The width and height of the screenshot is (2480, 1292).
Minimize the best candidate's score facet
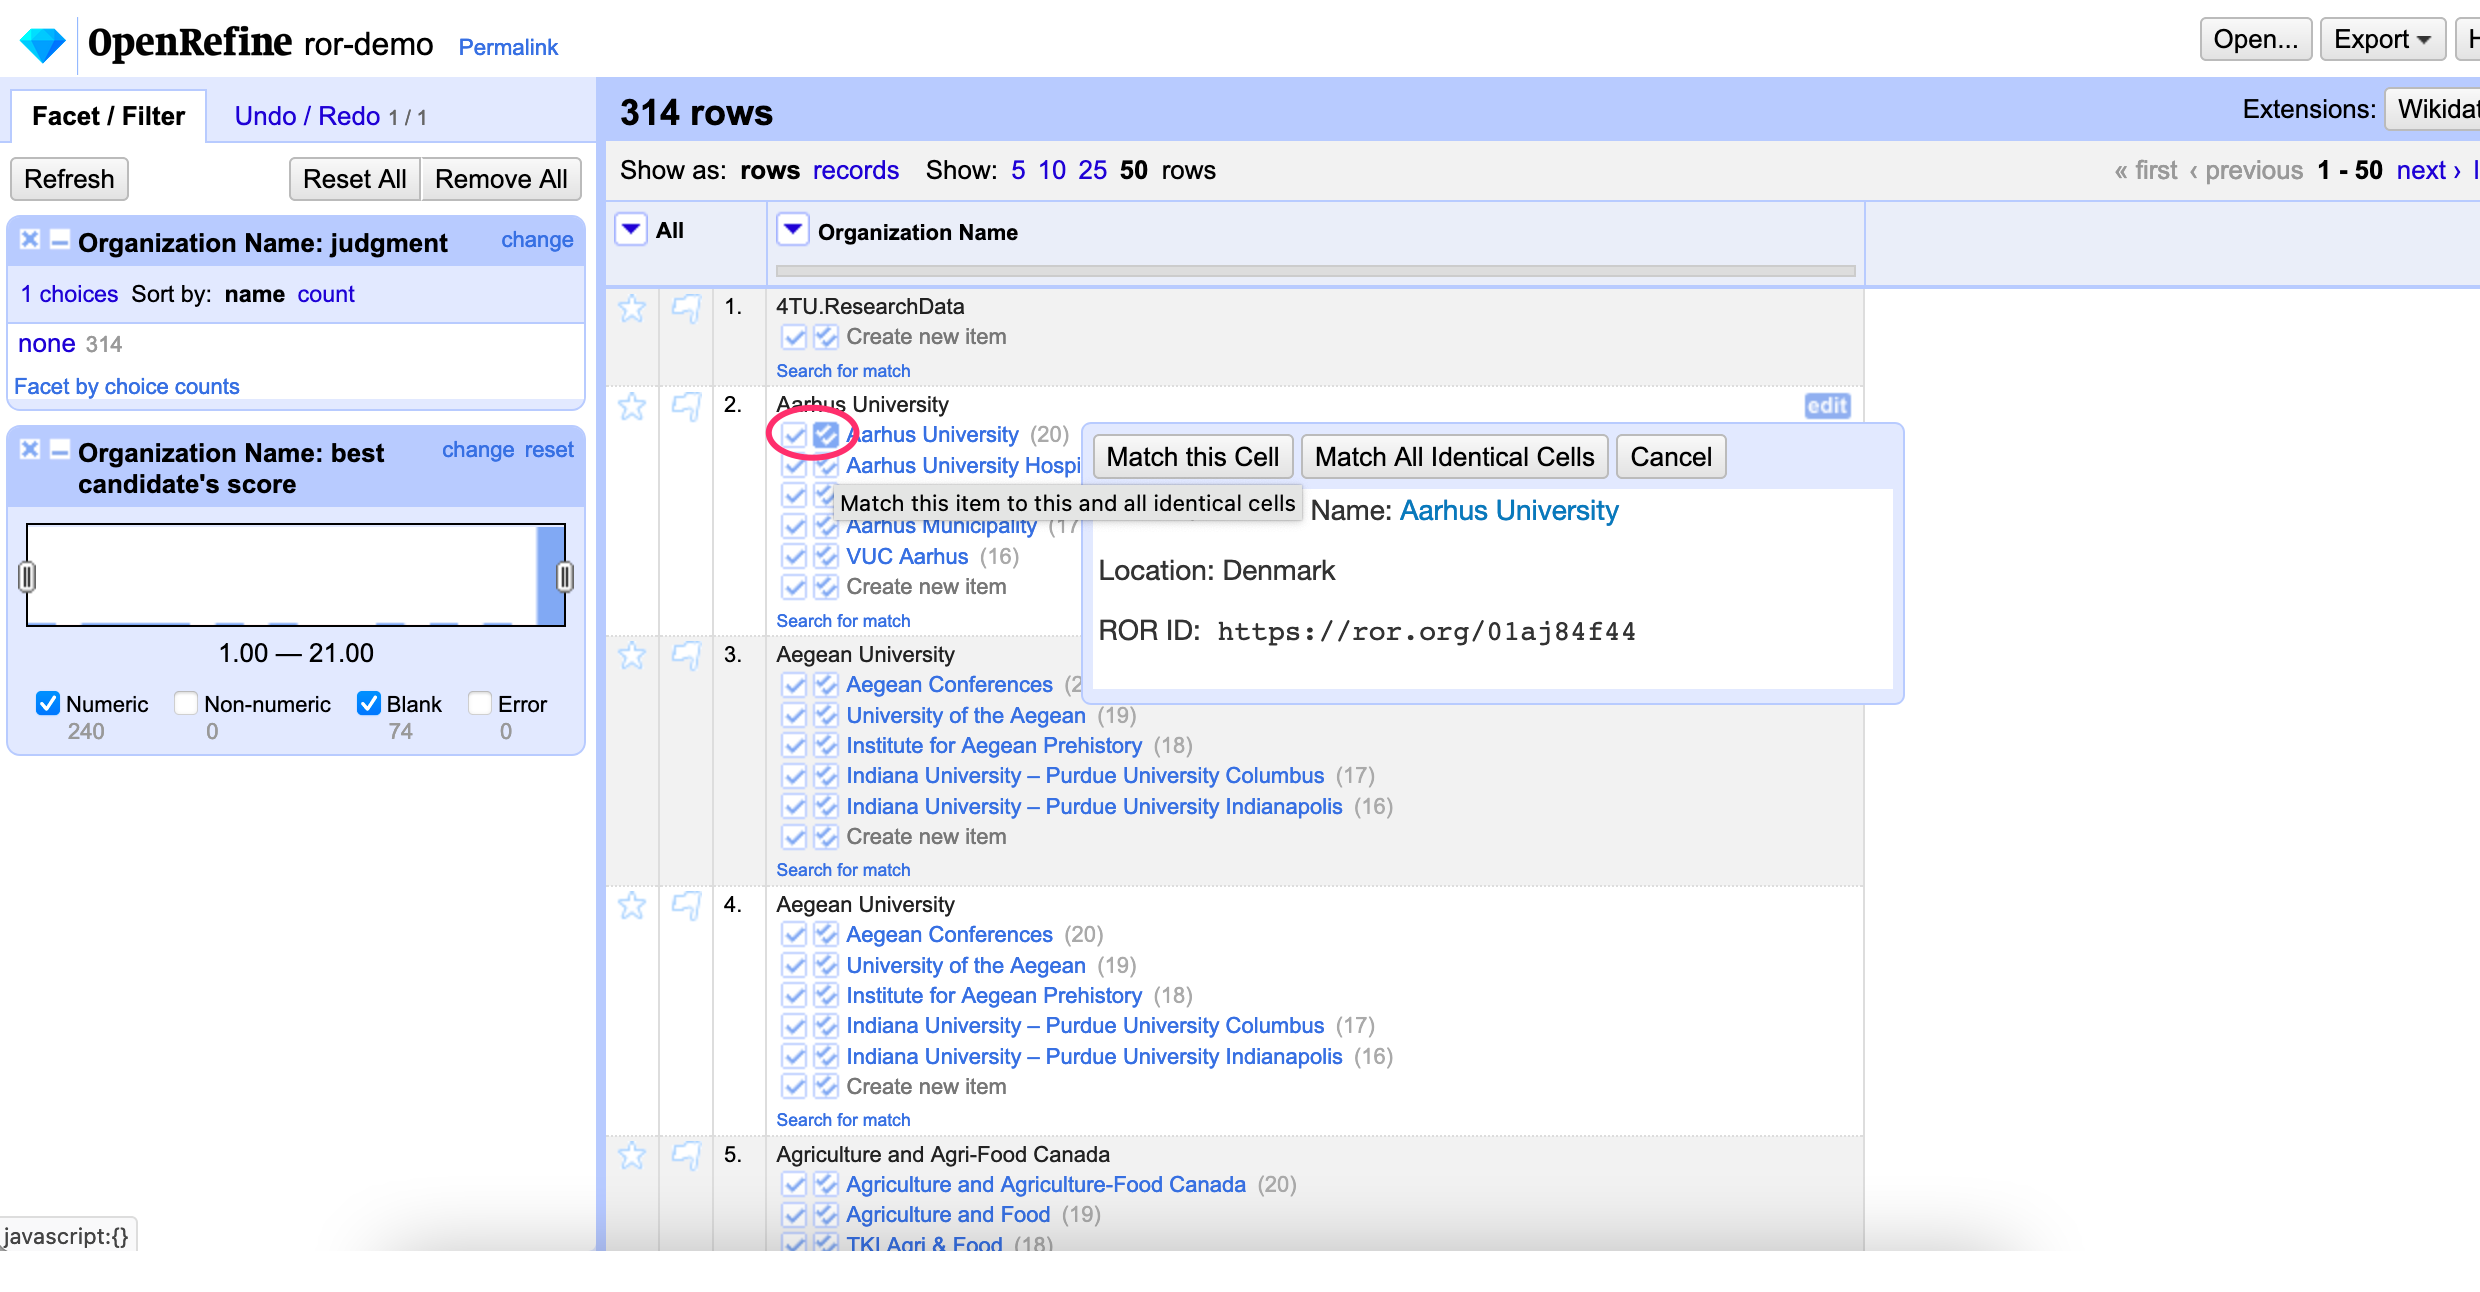(x=60, y=450)
